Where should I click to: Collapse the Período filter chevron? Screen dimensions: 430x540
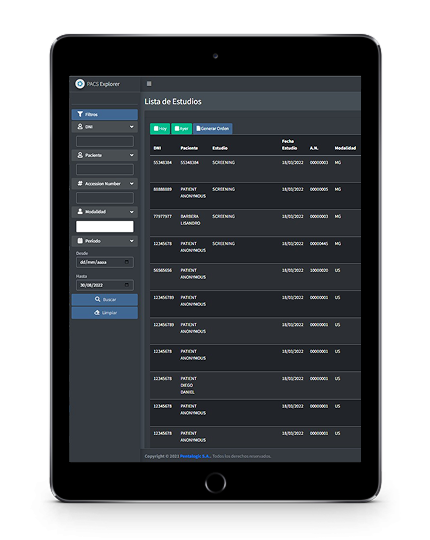132,241
